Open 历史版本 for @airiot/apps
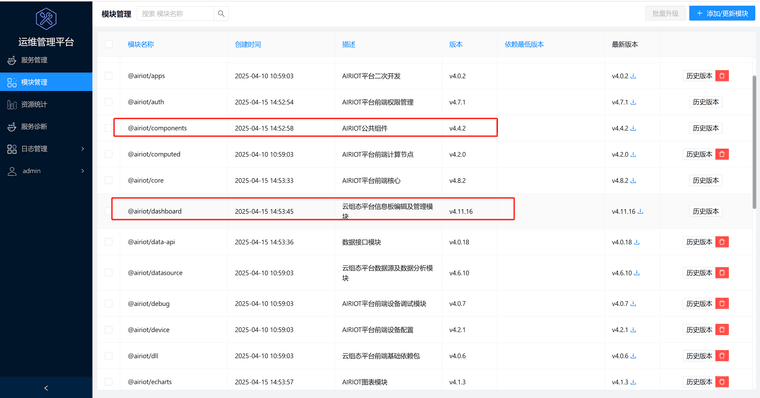The image size is (760, 398). (699, 76)
